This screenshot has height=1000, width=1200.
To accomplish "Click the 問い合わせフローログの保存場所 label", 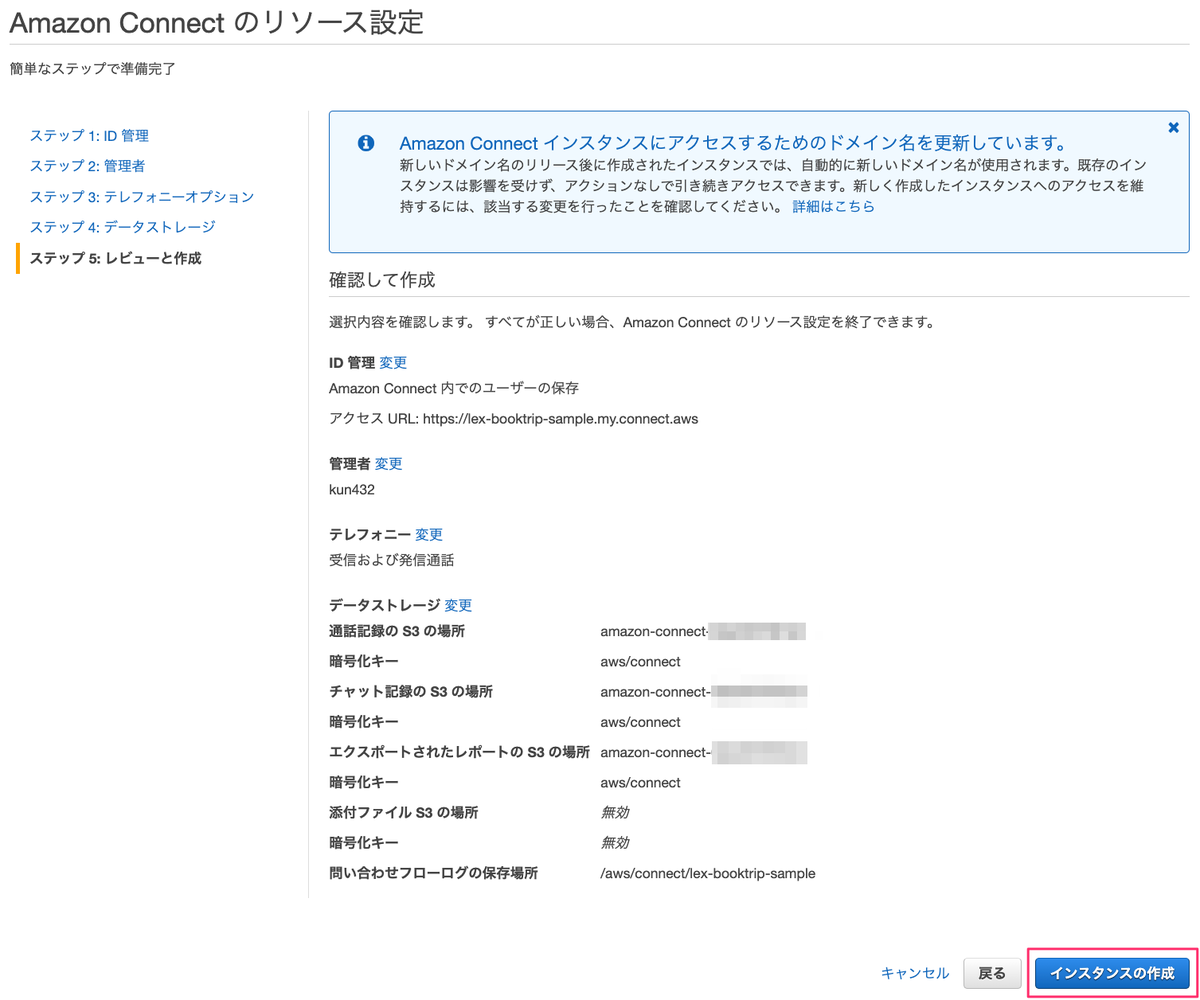I will (433, 873).
